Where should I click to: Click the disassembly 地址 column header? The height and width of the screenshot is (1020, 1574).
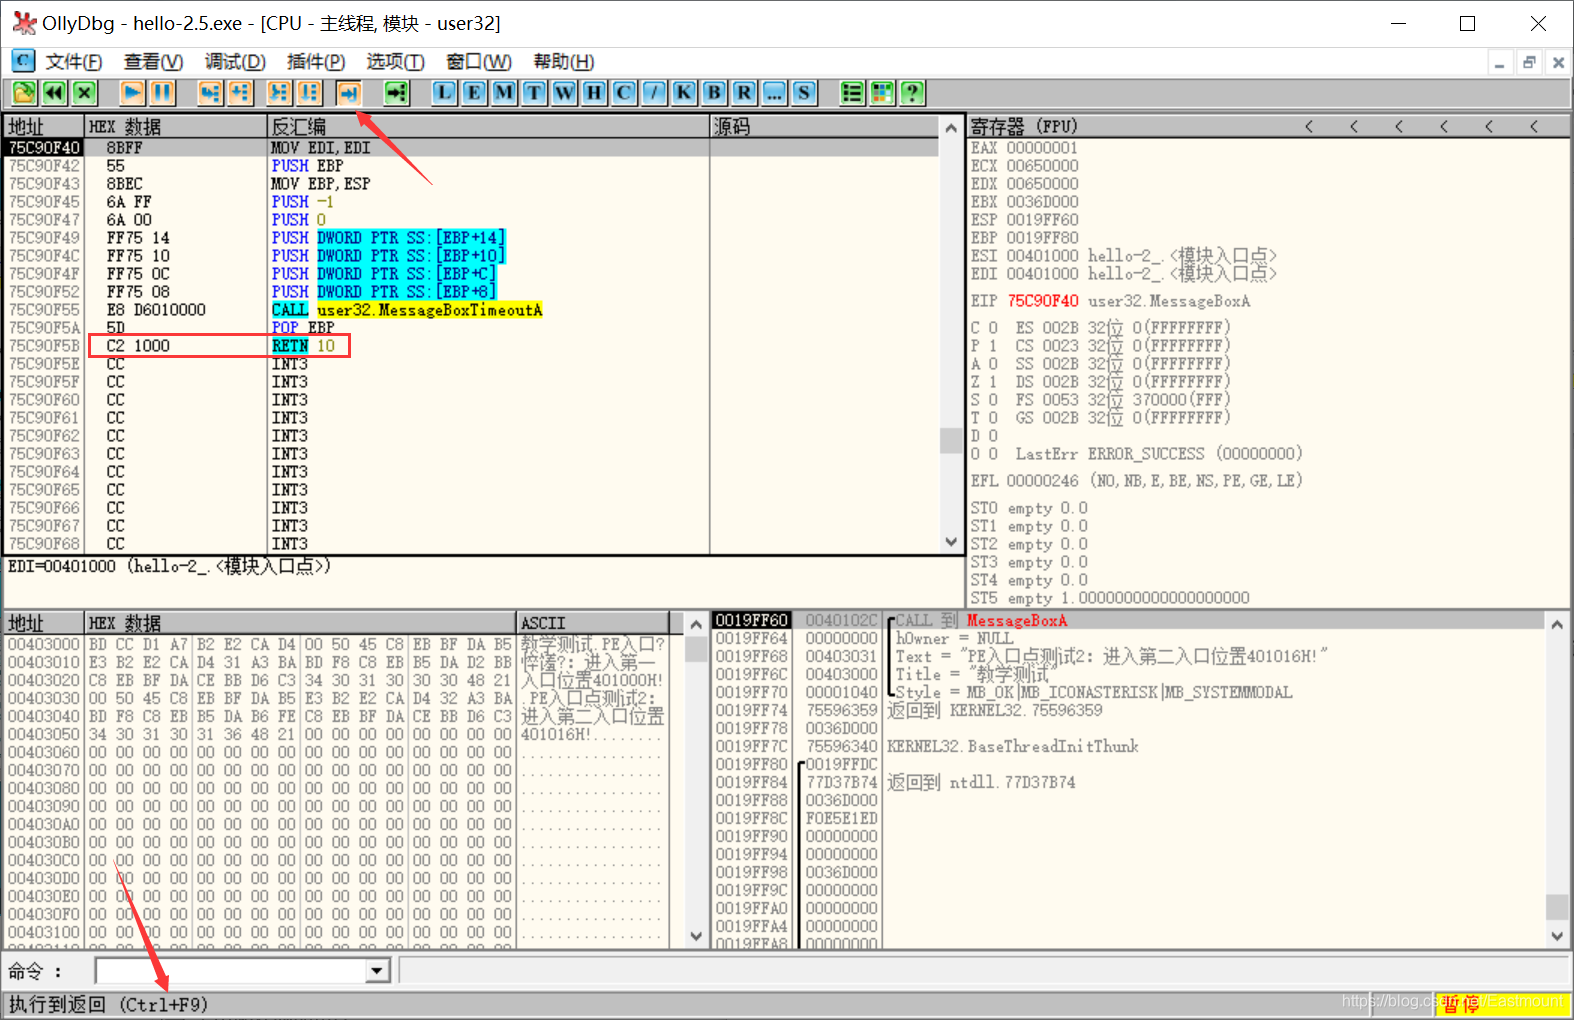(x=44, y=127)
